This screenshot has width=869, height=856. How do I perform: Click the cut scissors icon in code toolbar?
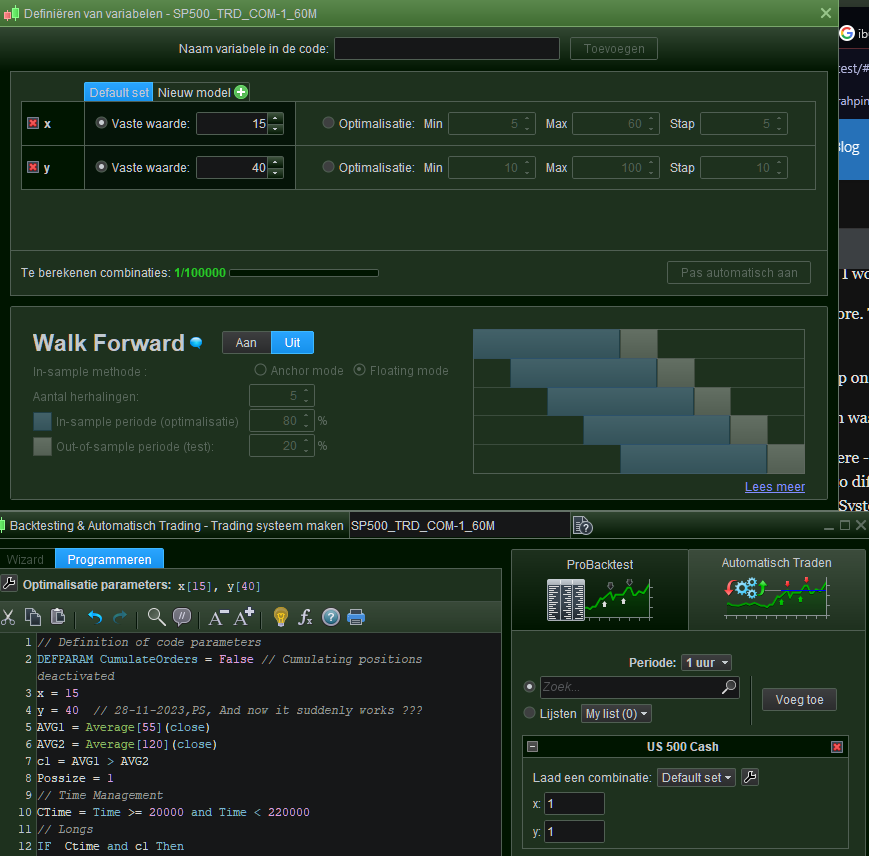9,617
